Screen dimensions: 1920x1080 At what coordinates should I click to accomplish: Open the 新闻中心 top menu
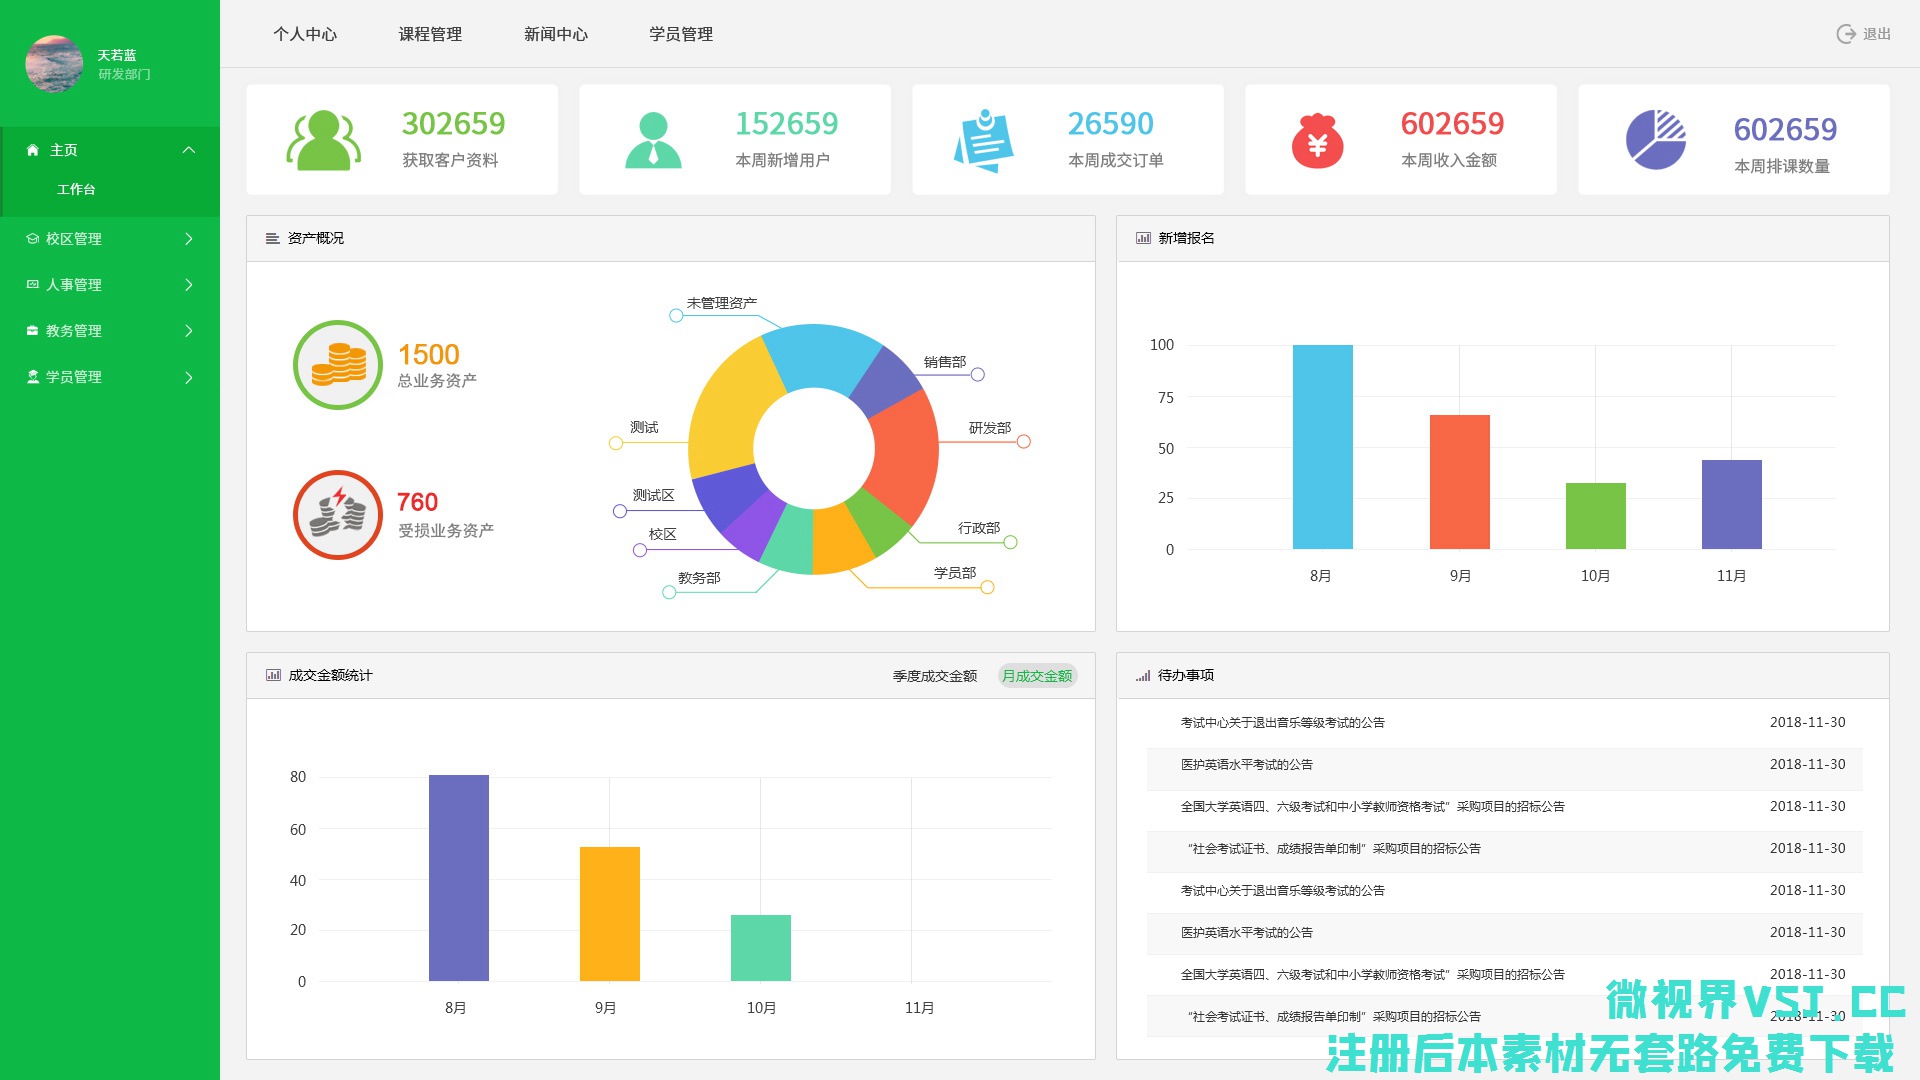(556, 34)
